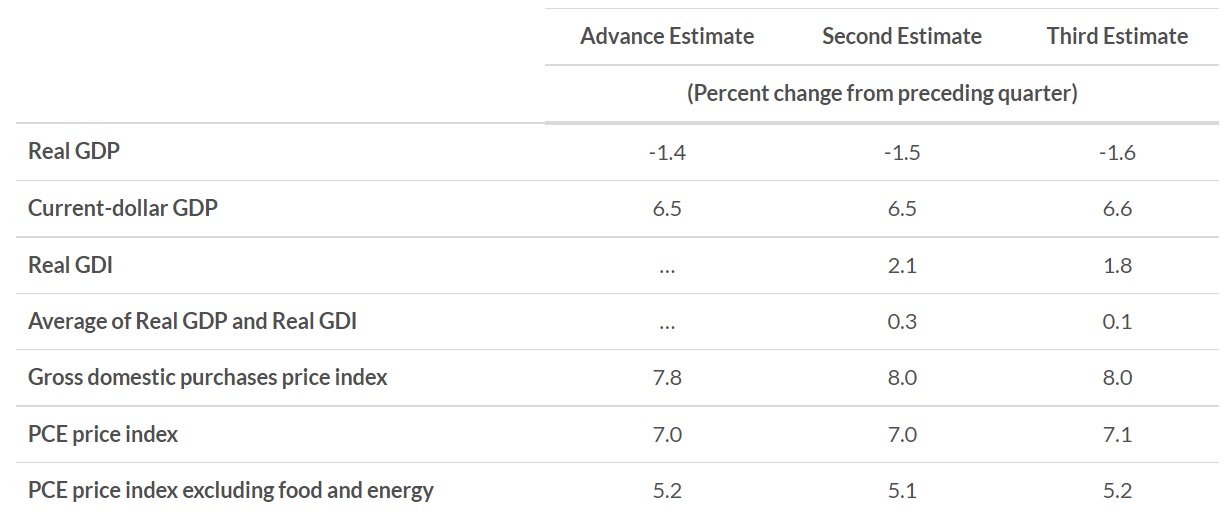
Task: Select the Real GDP row label
Action: click(x=74, y=152)
